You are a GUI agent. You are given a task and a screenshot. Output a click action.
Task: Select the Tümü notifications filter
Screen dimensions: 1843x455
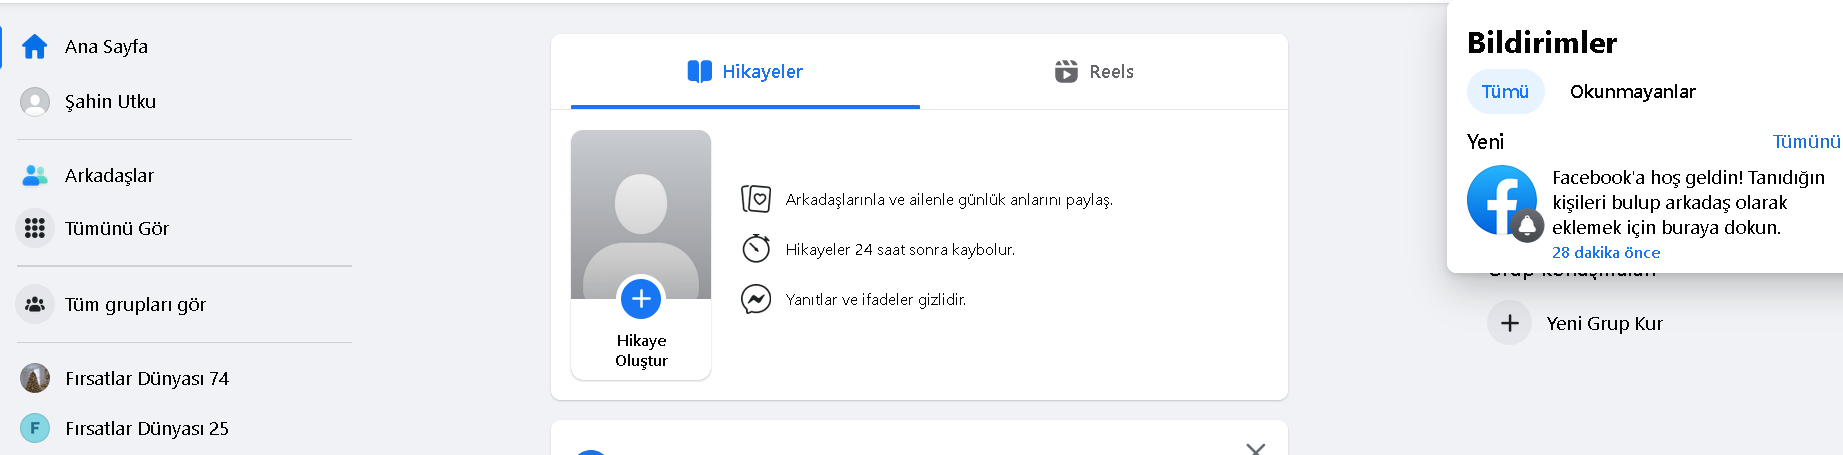[1505, 92]
